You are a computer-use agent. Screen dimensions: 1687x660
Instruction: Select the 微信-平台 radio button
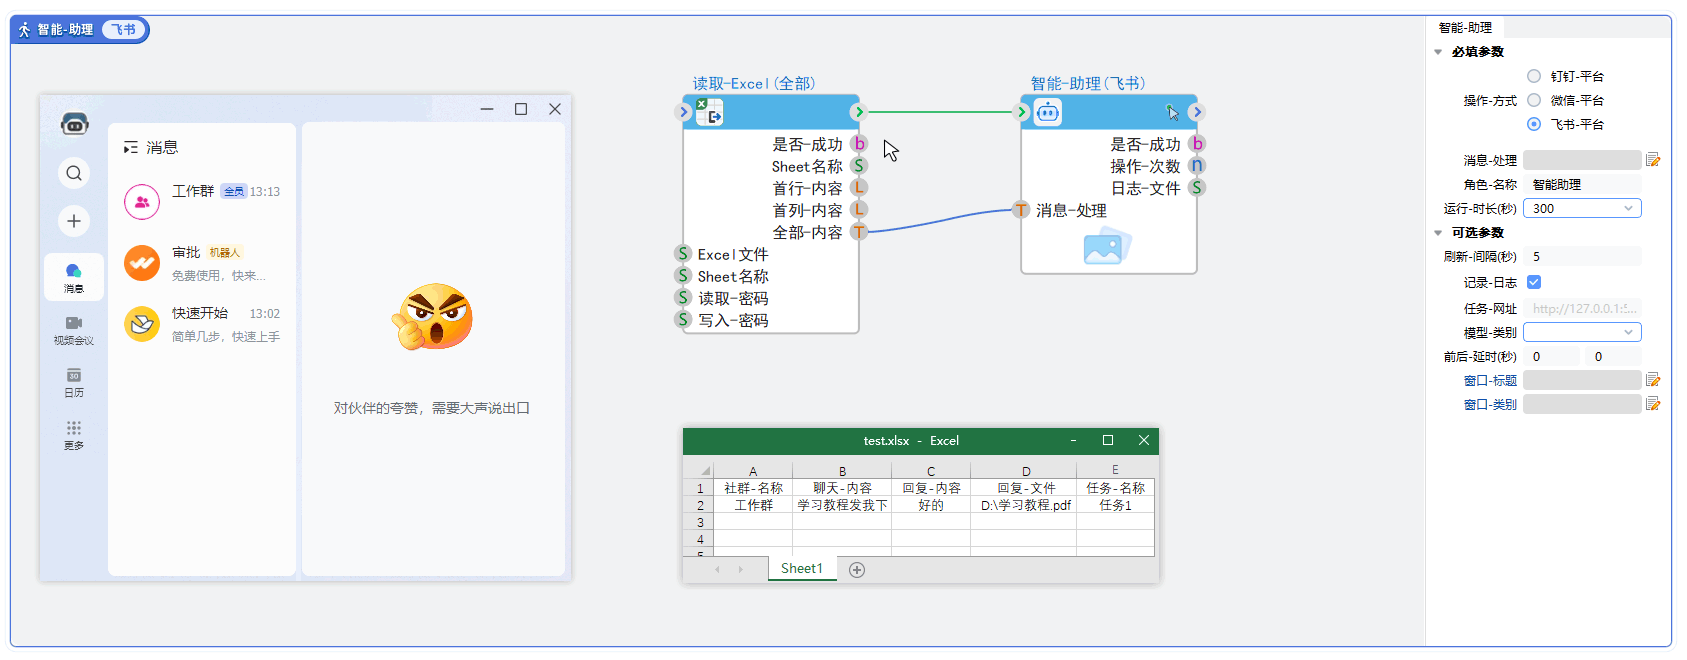click(x=1534, y=100)
